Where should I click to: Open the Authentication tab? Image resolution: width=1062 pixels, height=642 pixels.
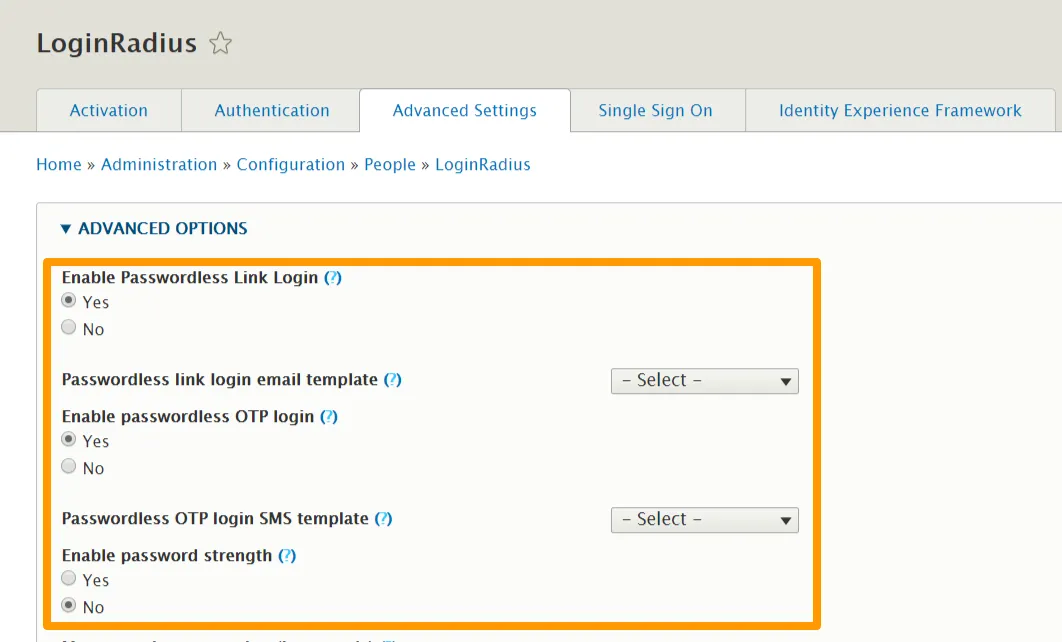(x=271, y=111)
